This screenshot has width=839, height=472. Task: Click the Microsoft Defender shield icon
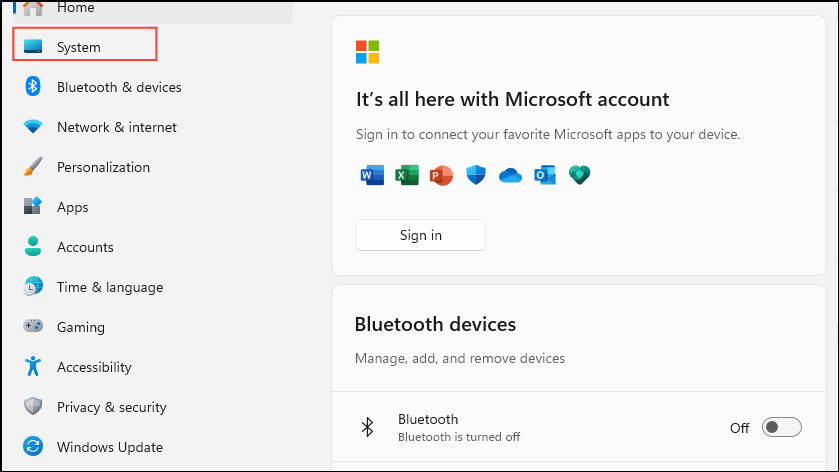(476, 174)
